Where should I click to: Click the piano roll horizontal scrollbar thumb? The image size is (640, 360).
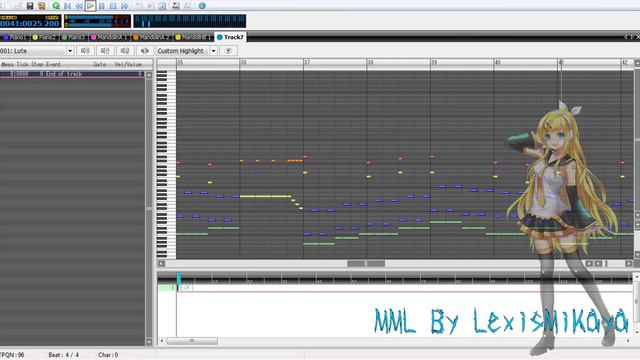pos(366,264)
